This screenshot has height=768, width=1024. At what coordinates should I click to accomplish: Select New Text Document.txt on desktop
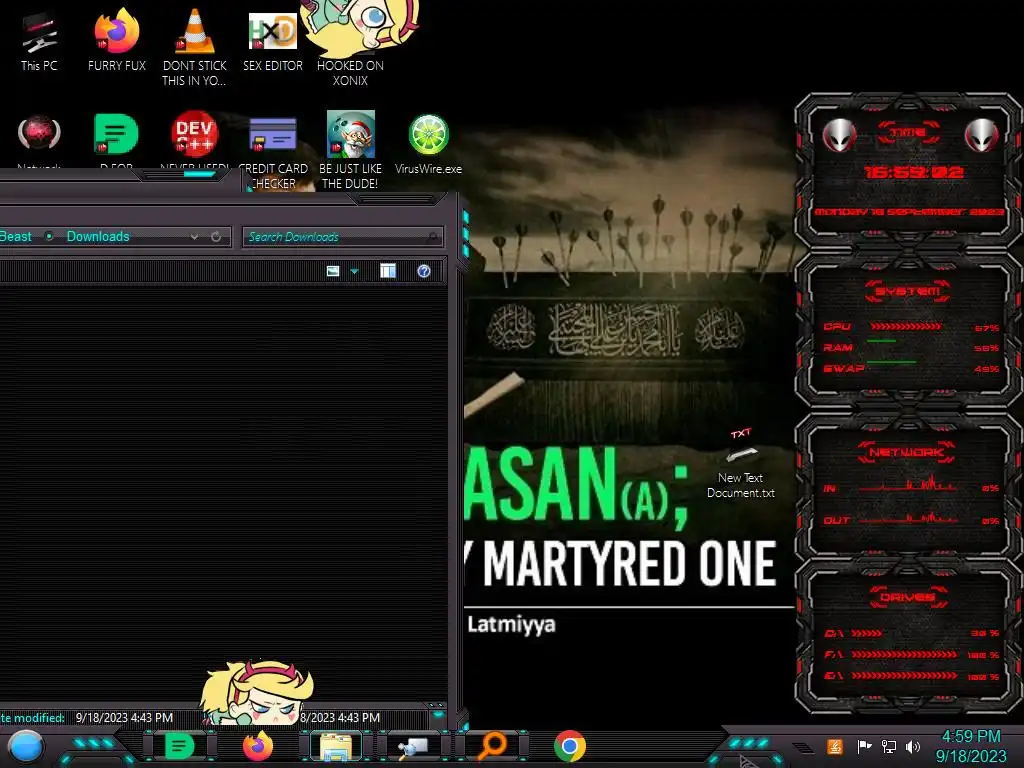(741, 464)
